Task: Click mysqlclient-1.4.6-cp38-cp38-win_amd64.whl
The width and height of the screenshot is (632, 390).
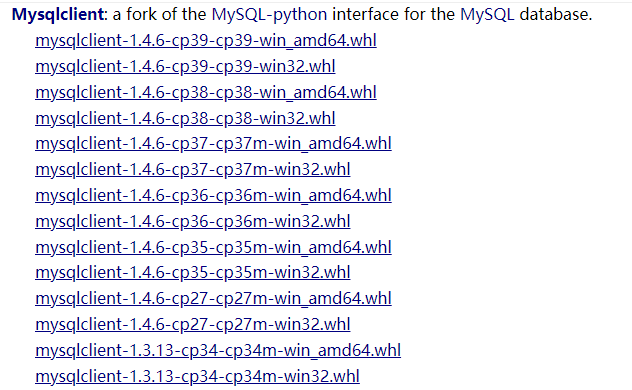Action: pos(206,92)
